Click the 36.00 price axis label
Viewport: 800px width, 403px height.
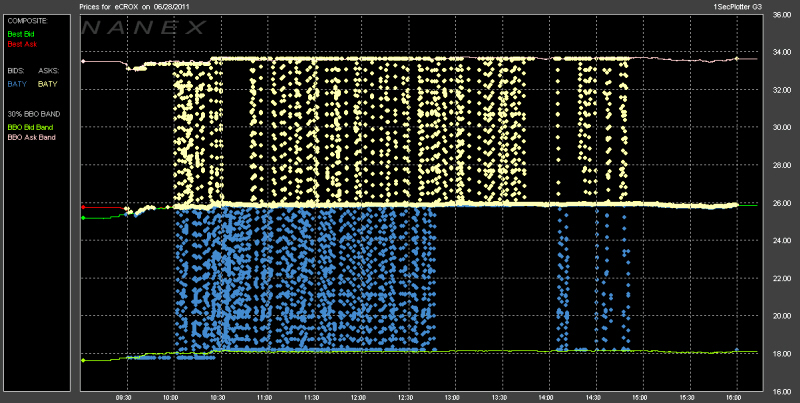pyautogui.click(x=780, y=15)
